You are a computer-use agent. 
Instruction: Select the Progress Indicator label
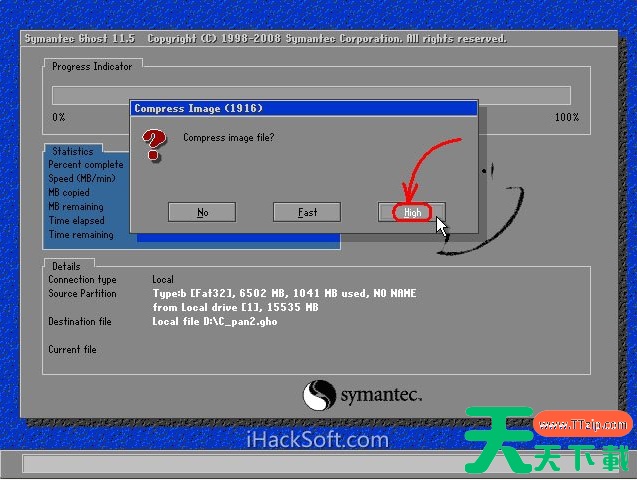pos(92,67)
